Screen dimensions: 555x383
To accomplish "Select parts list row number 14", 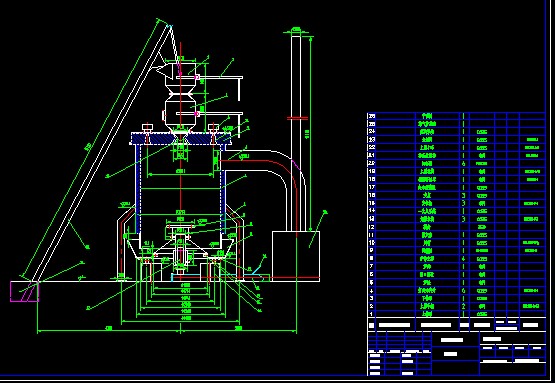I will coord(456,211).
